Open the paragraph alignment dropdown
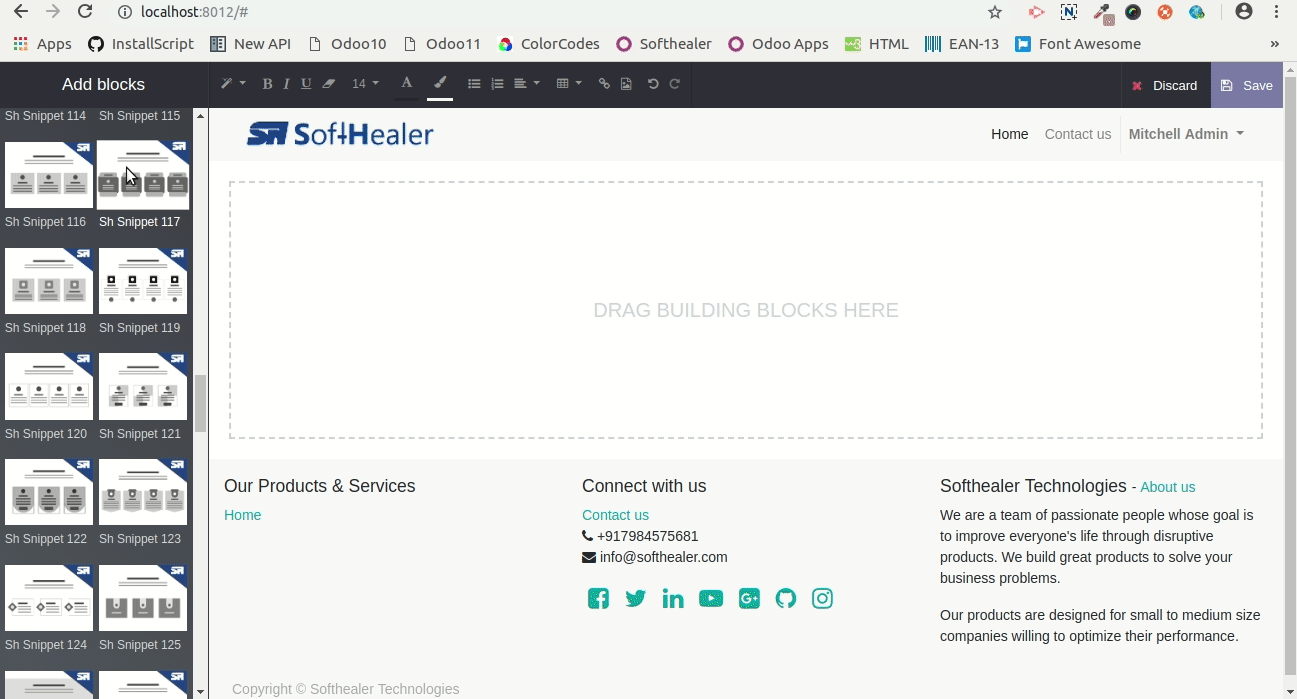 (x=526, y=84)
